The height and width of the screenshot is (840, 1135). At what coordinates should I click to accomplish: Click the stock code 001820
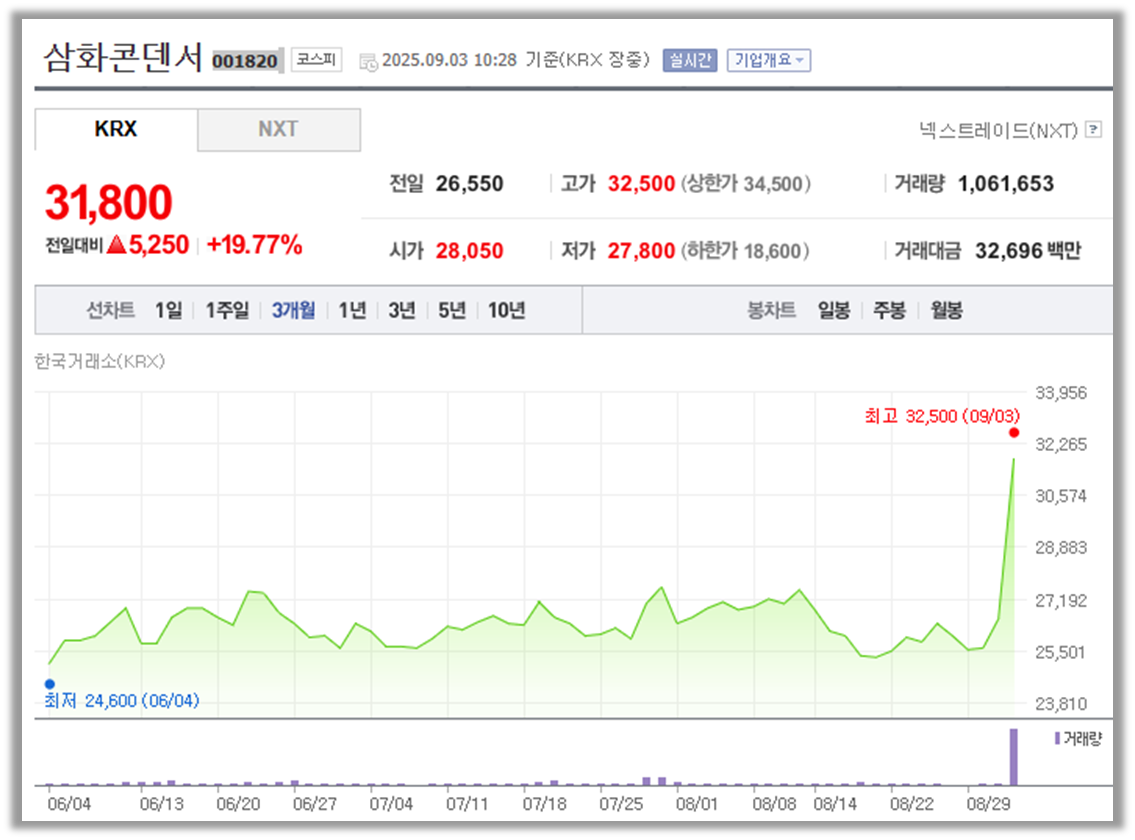(245, 61)
